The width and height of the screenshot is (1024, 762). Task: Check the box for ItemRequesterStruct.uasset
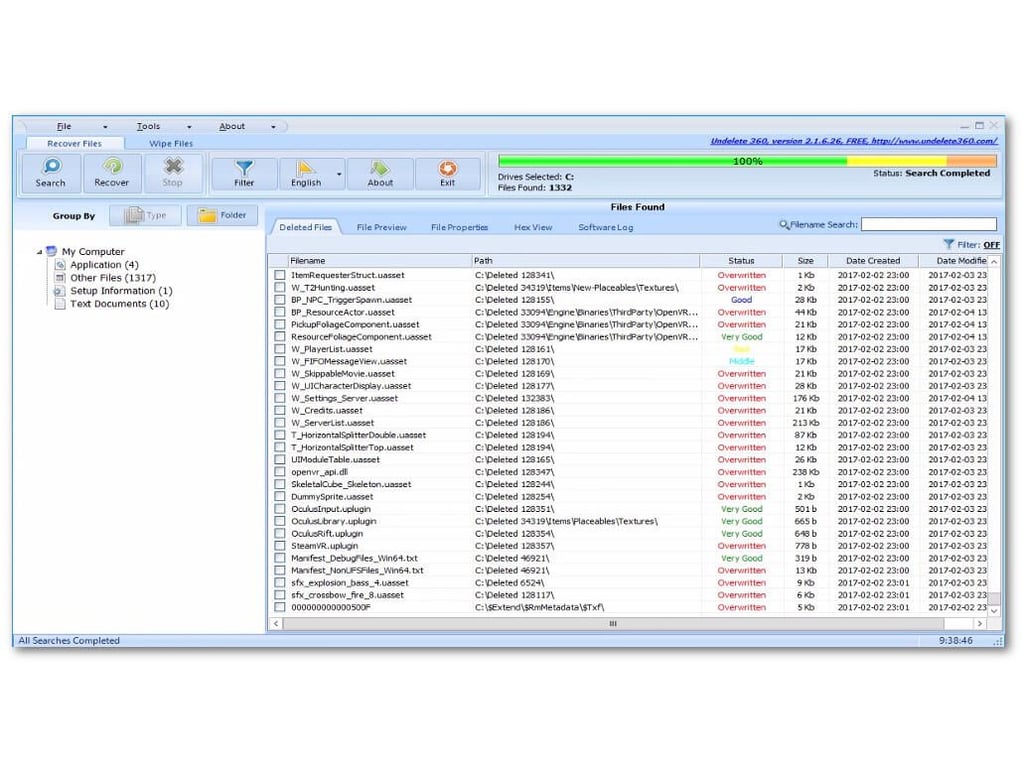coord(280,275)
